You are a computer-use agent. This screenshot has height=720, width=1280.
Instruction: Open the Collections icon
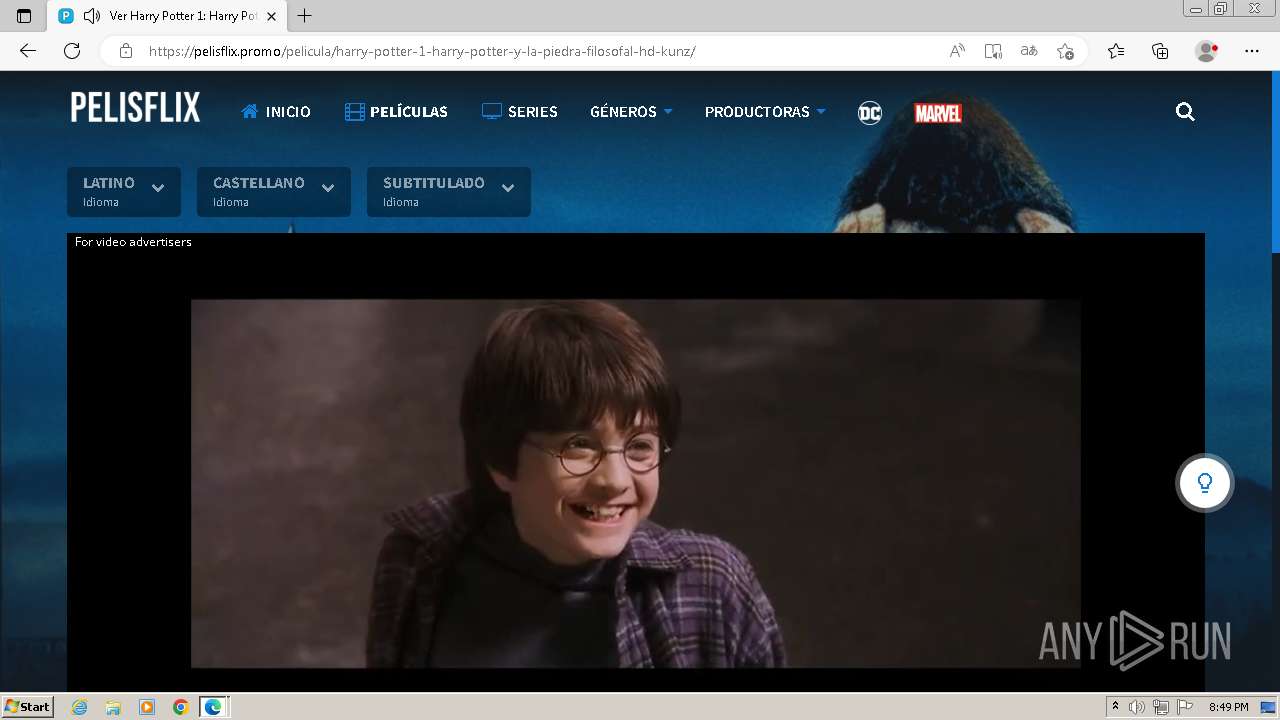[x=1160, y=51]
